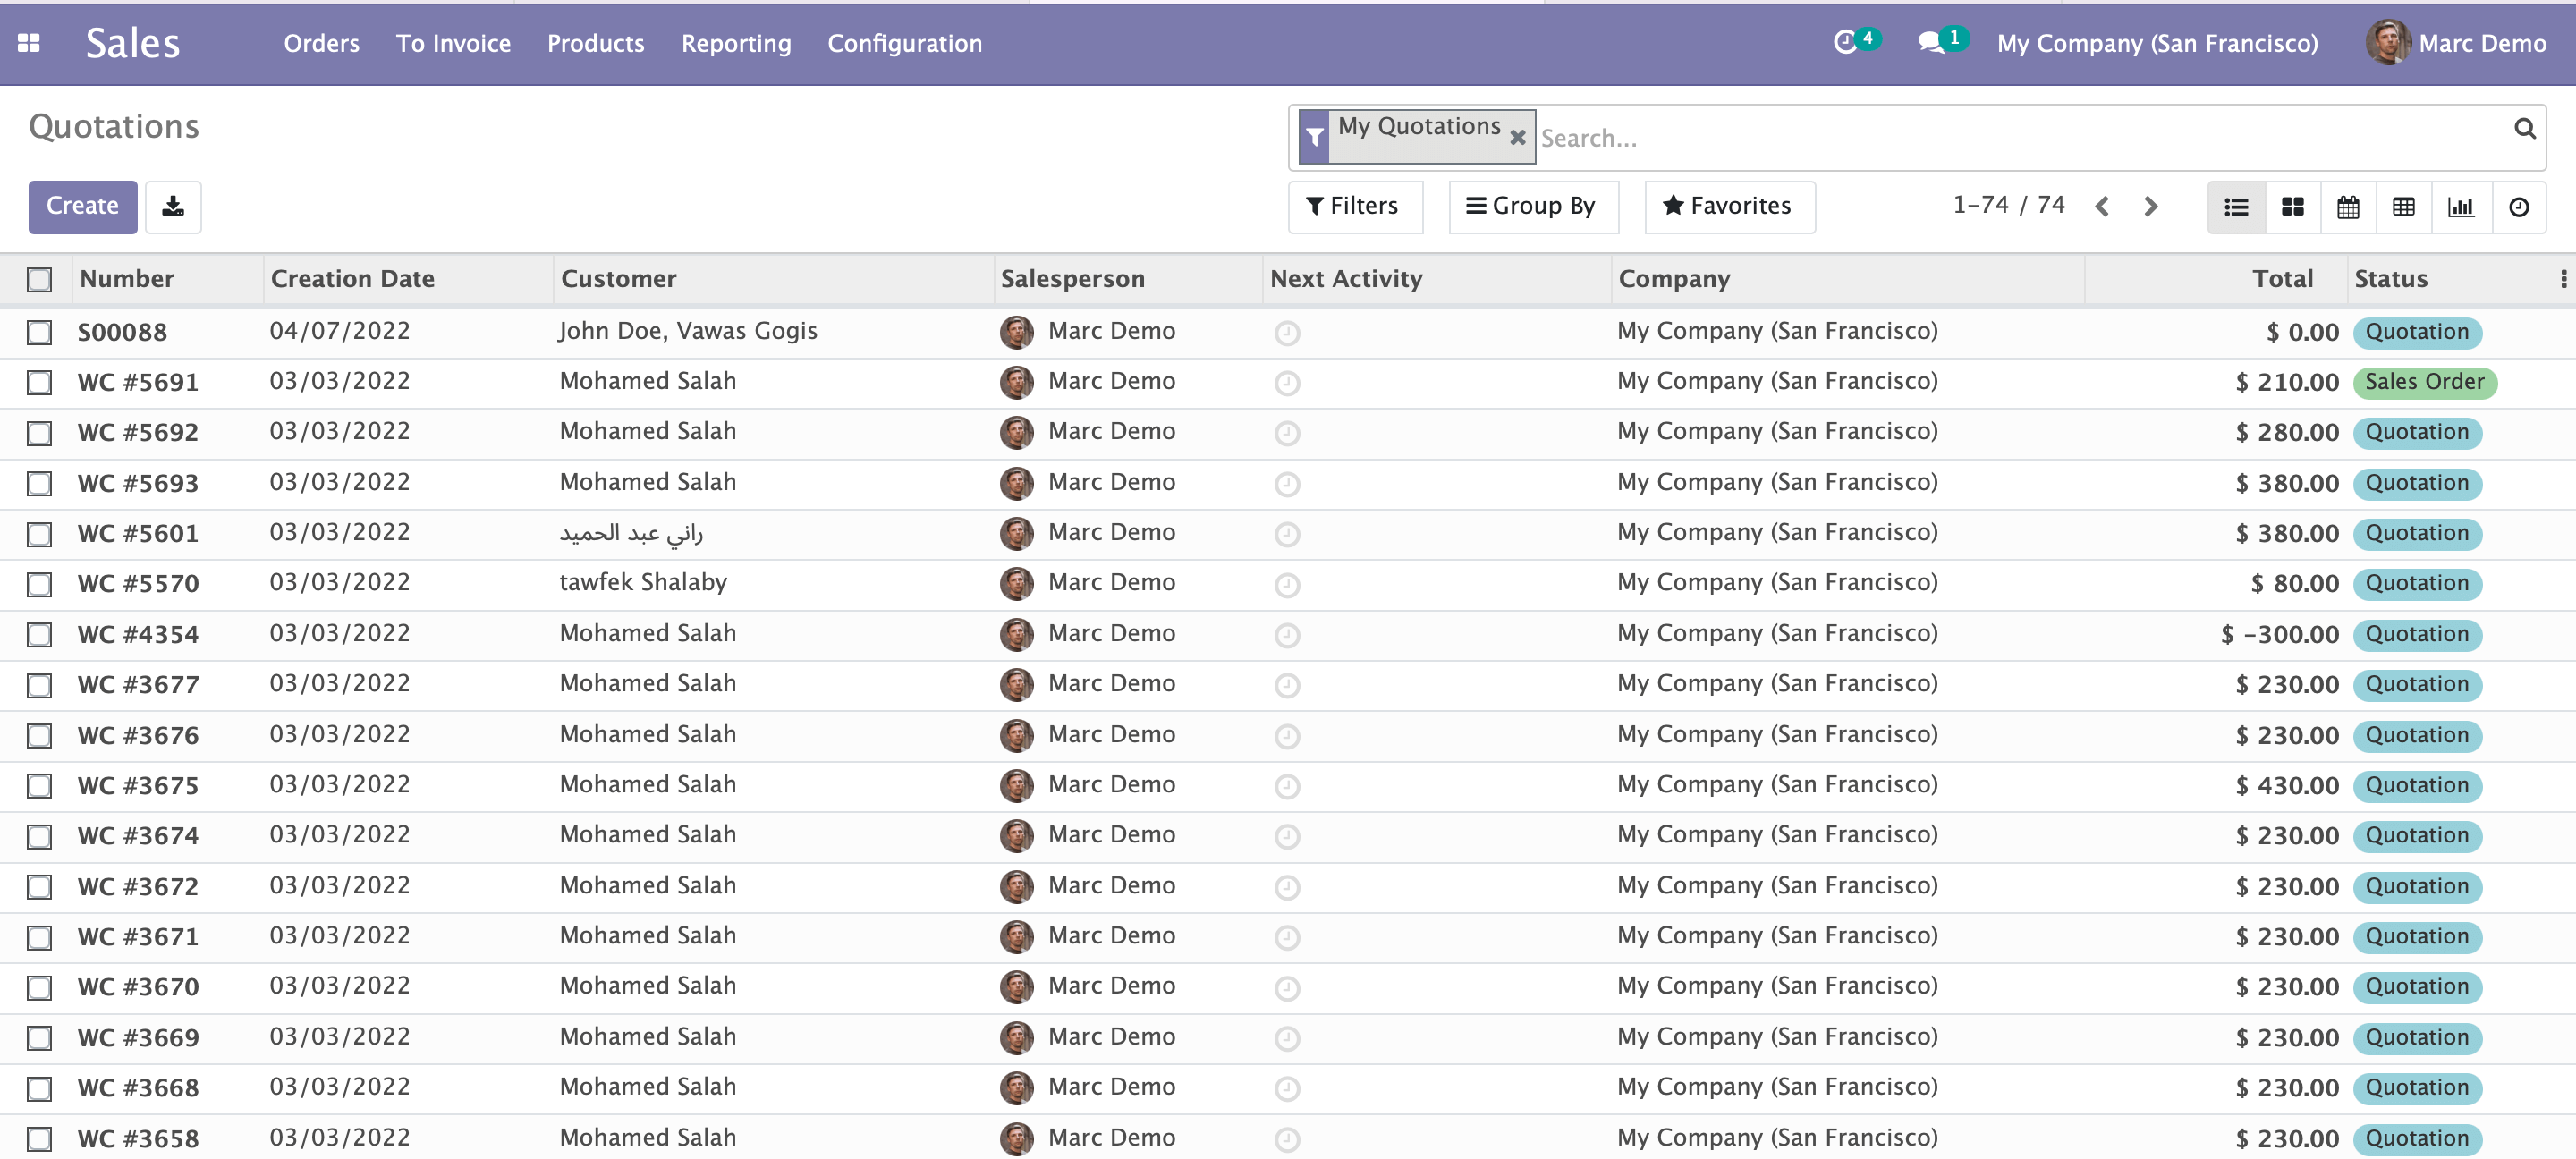Switch to Calendar view
The height and width of the screenshot is (1159, 2576).
(2347, 207)
